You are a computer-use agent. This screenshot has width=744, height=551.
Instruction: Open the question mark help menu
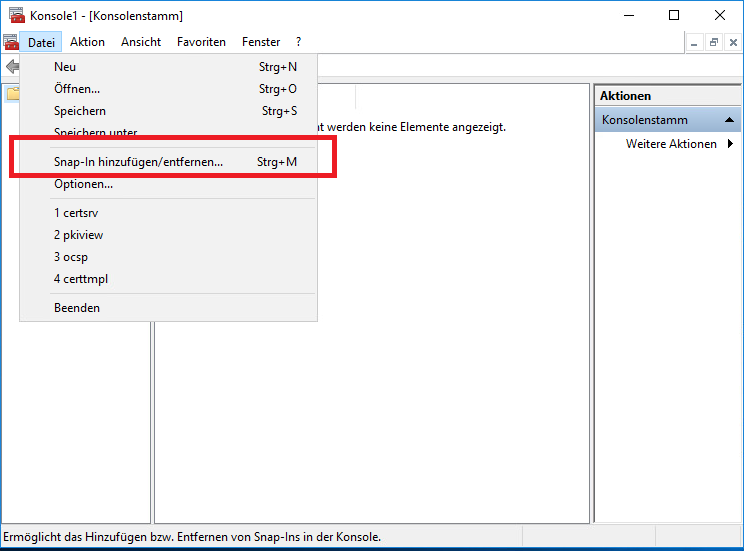(298, 42)
